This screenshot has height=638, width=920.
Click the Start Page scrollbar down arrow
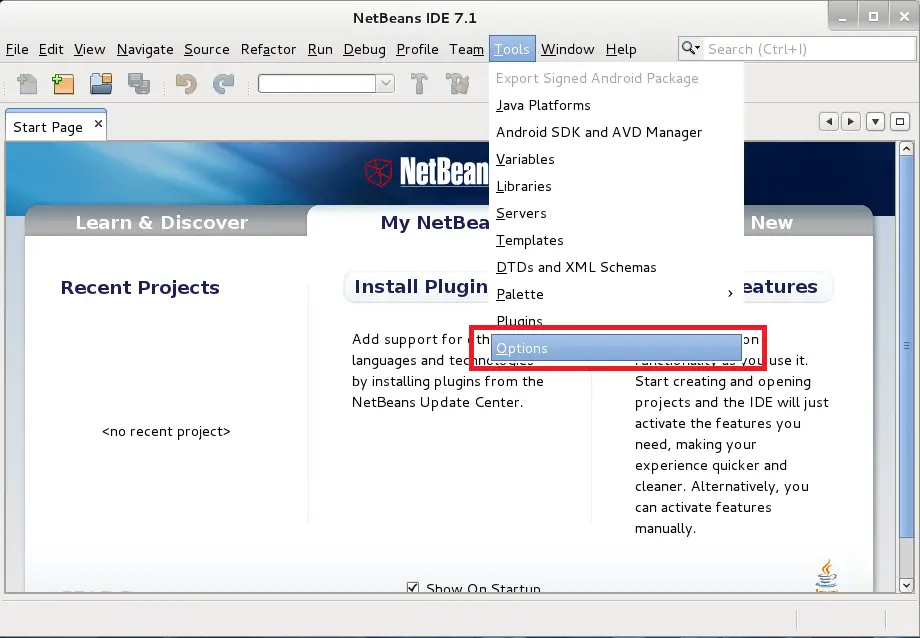tap(906, 585)
